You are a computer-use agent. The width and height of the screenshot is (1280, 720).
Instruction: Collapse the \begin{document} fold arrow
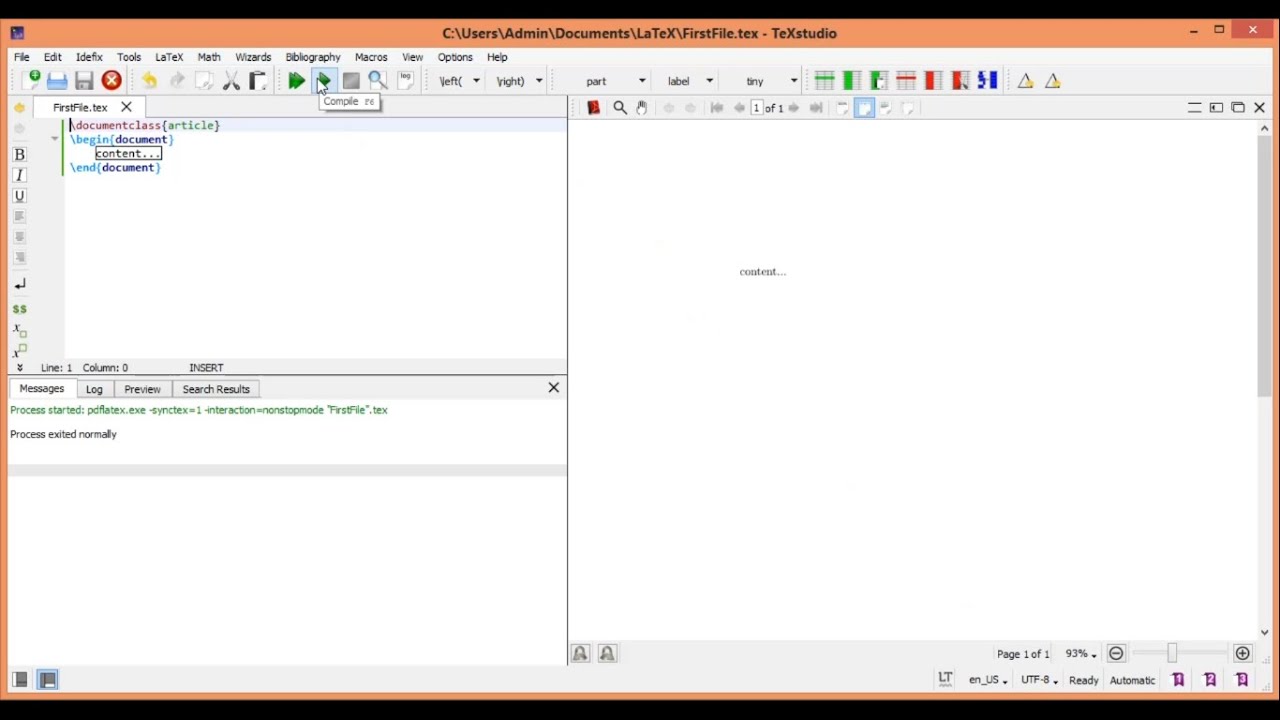(x=55, y=139)
